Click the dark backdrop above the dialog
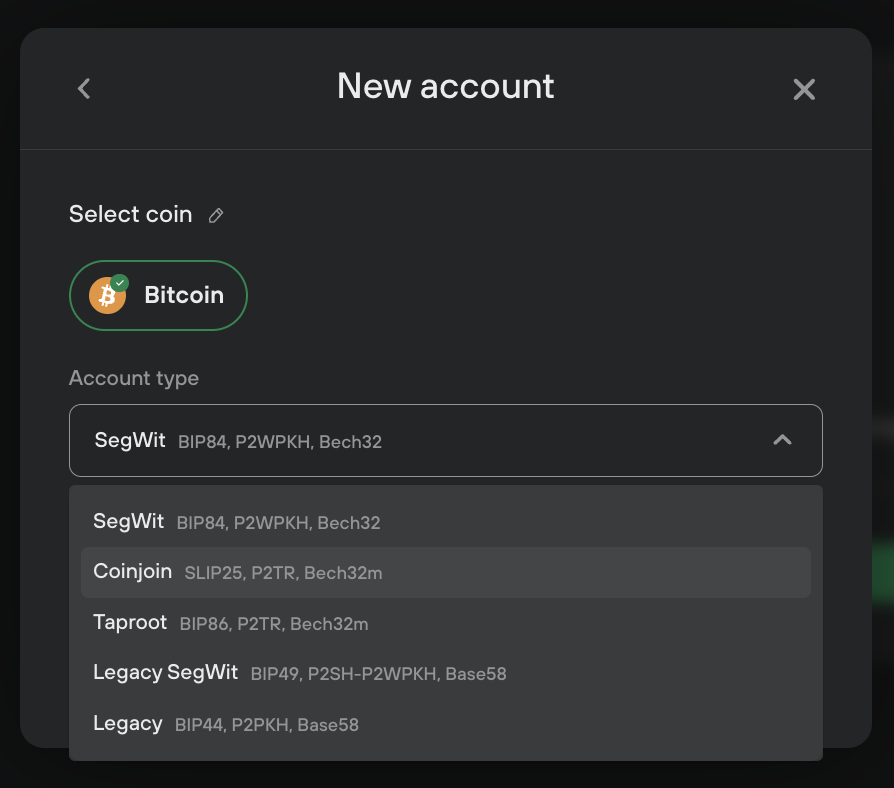Viewport: 894px width, 788px height. pyautogui.click(x=447, y=13)
